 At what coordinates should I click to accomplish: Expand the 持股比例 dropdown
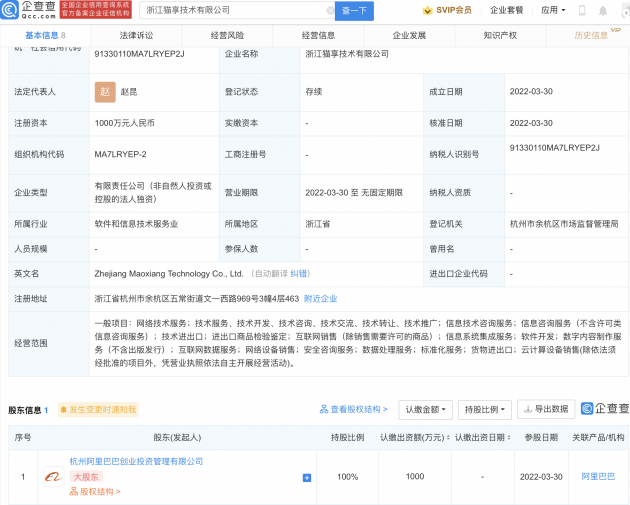(x=485, y=410)
